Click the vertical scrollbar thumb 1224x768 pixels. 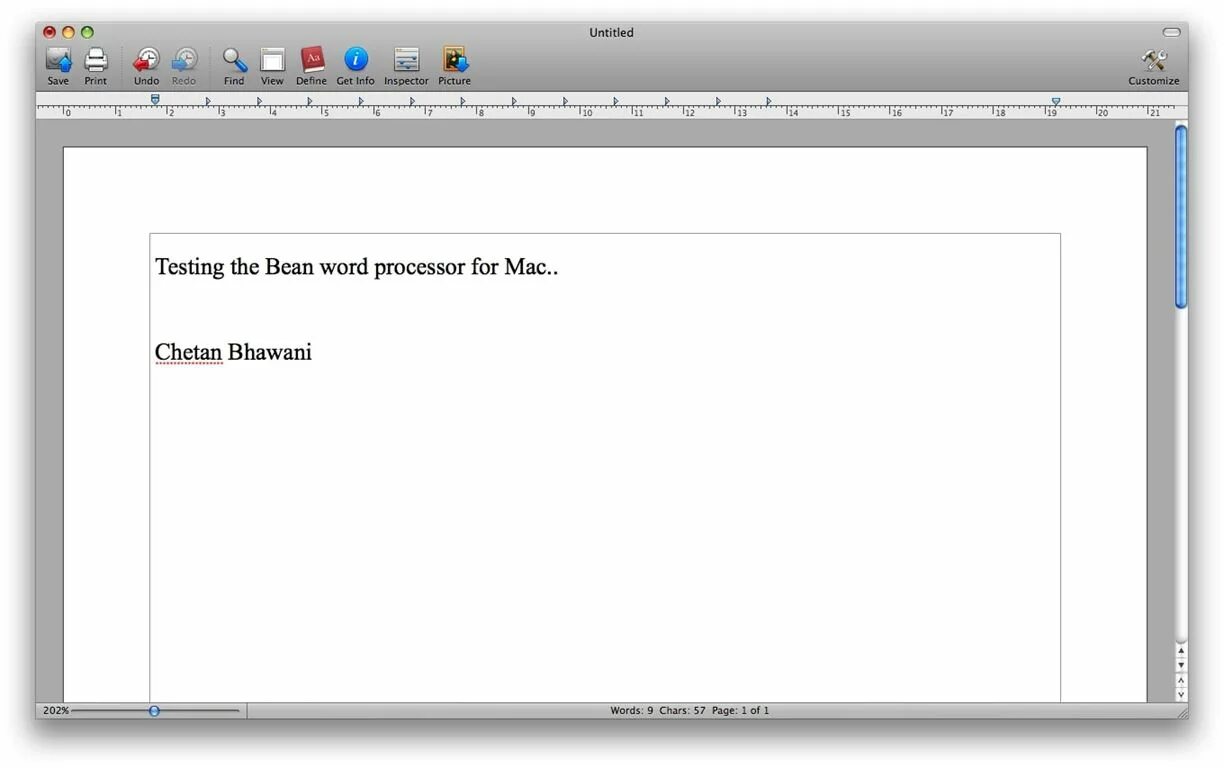pyautogui.click(x=1181, y=216)
